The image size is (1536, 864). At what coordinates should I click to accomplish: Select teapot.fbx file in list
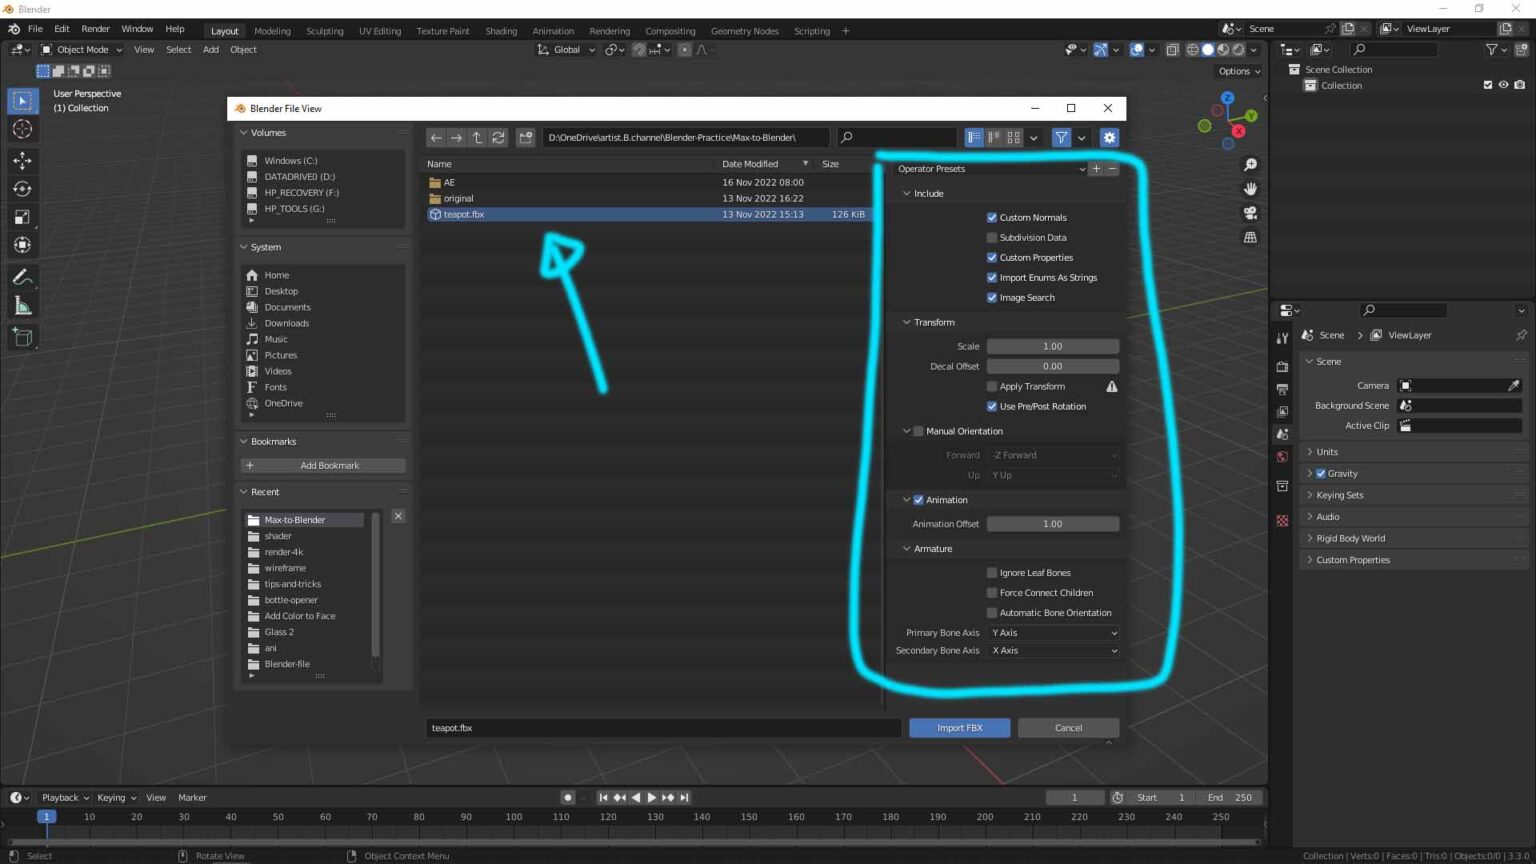[647, 214]
